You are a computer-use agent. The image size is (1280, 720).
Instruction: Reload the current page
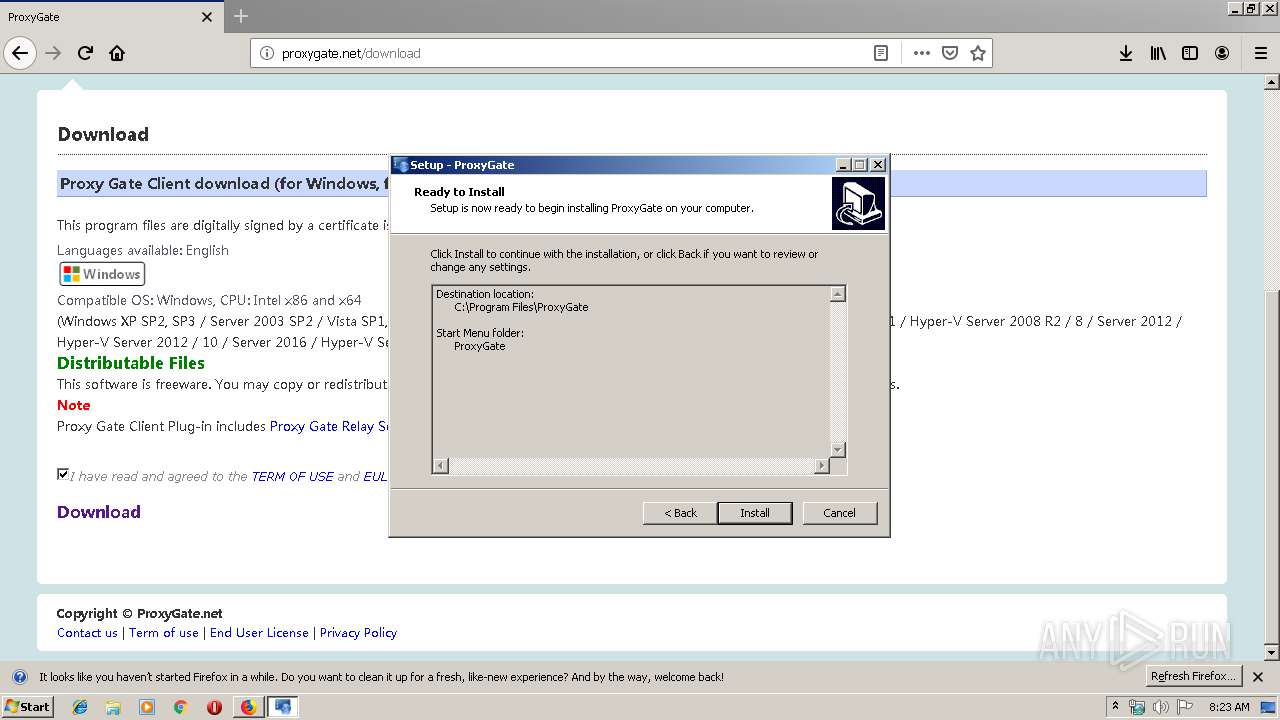click(x=85, y=53)
